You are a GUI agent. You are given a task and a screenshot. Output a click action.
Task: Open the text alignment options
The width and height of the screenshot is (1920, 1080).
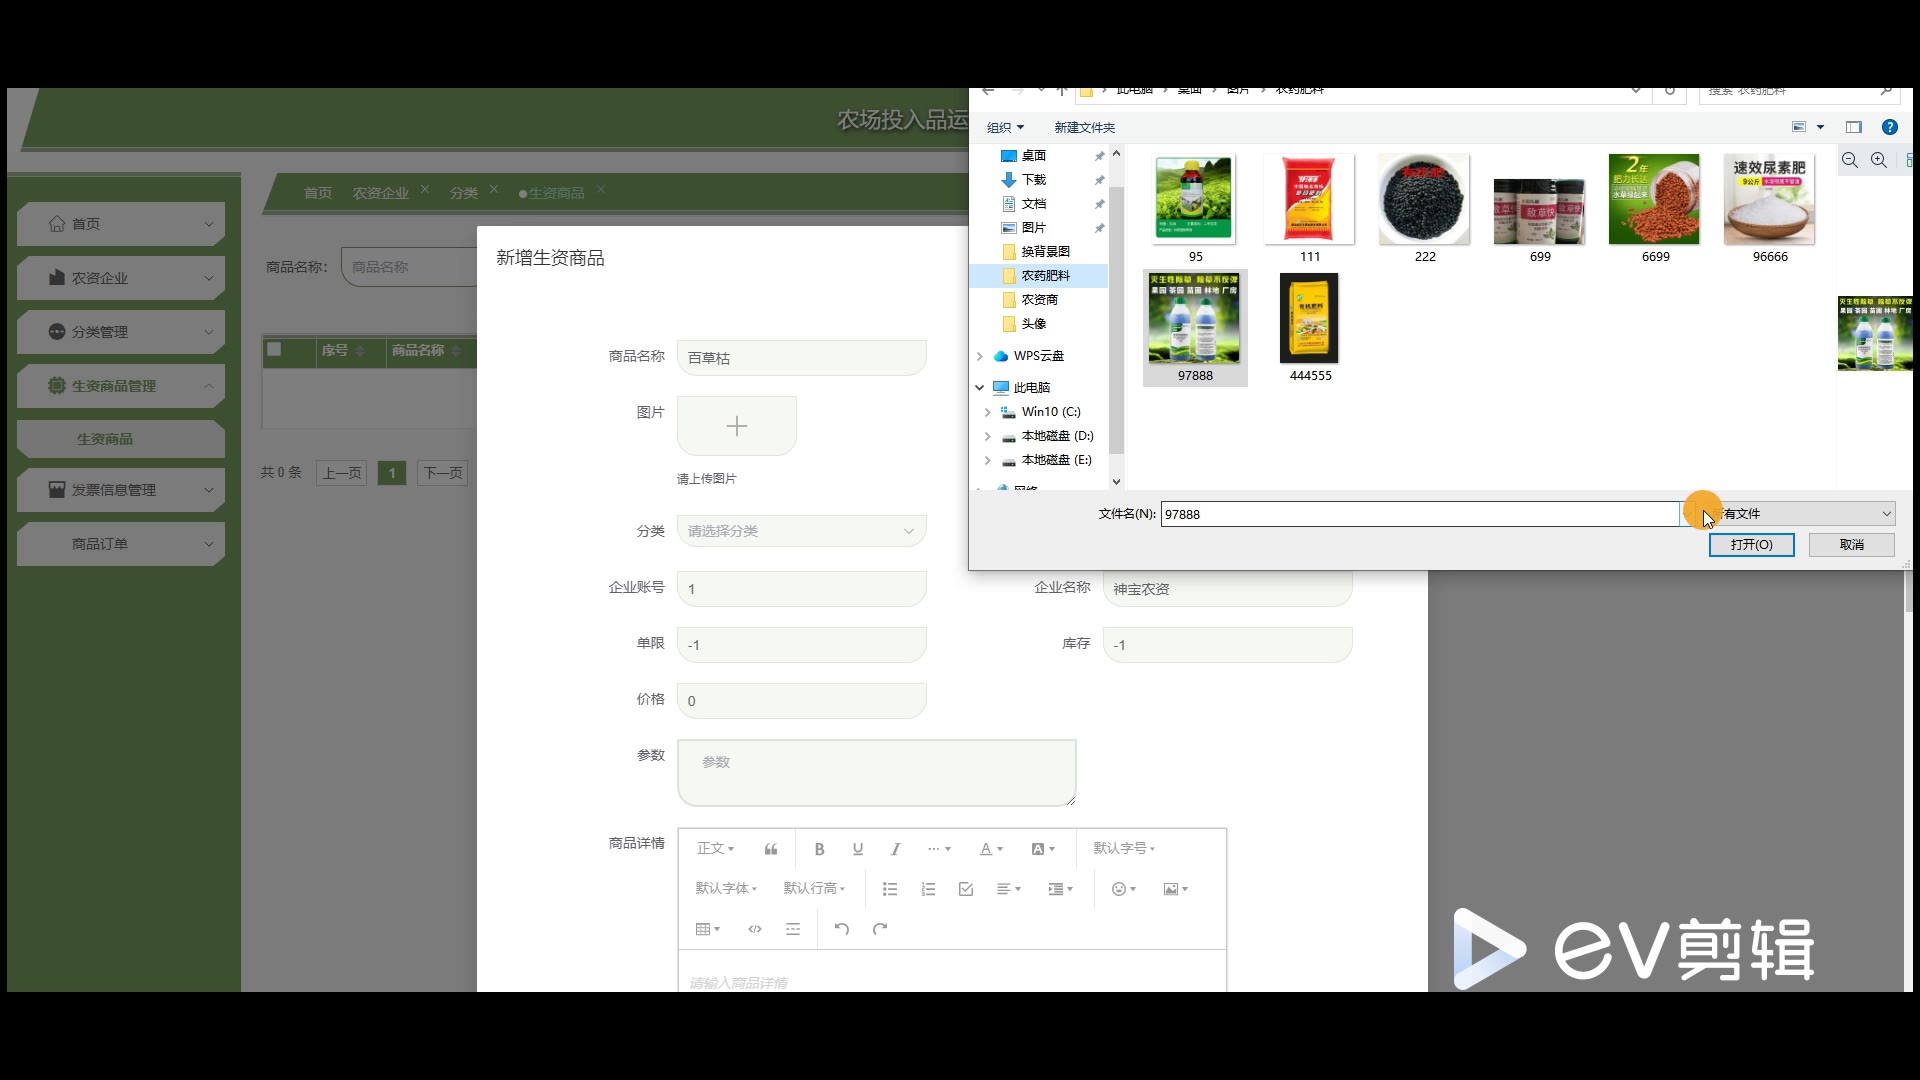tap(1009, 889)
